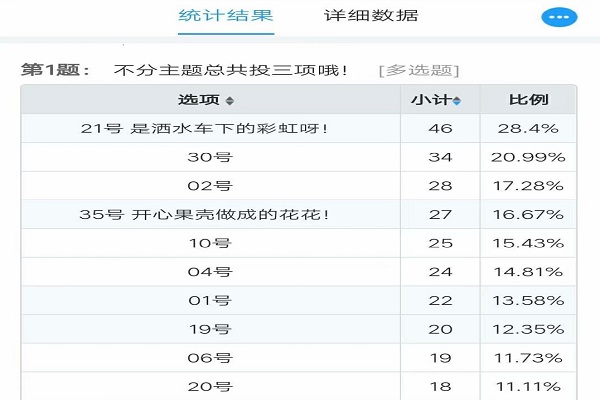
Task: Select the 10号 option row
Action: tap(298, 243)
